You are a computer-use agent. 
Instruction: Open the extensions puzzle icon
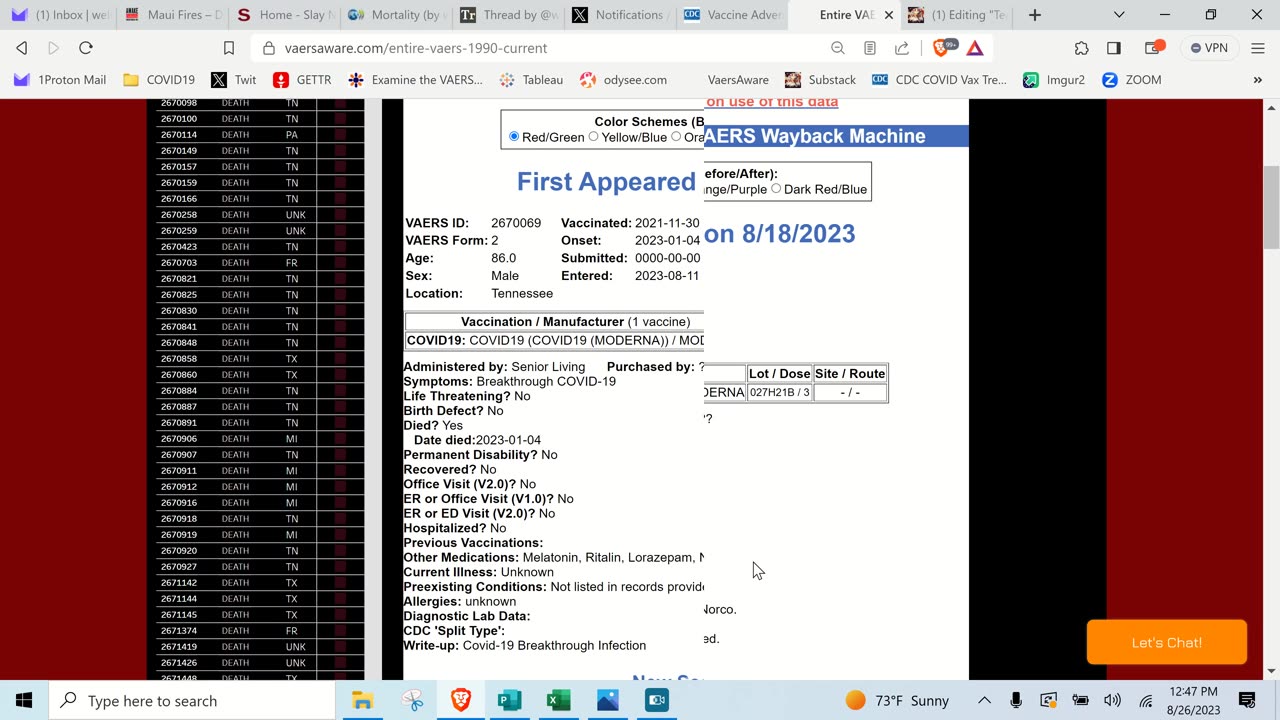coord(1082,48)
